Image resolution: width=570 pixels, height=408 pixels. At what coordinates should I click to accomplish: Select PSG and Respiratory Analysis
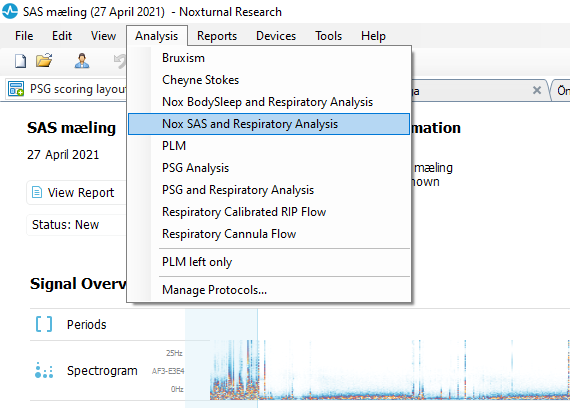click(x=269, y=190)
